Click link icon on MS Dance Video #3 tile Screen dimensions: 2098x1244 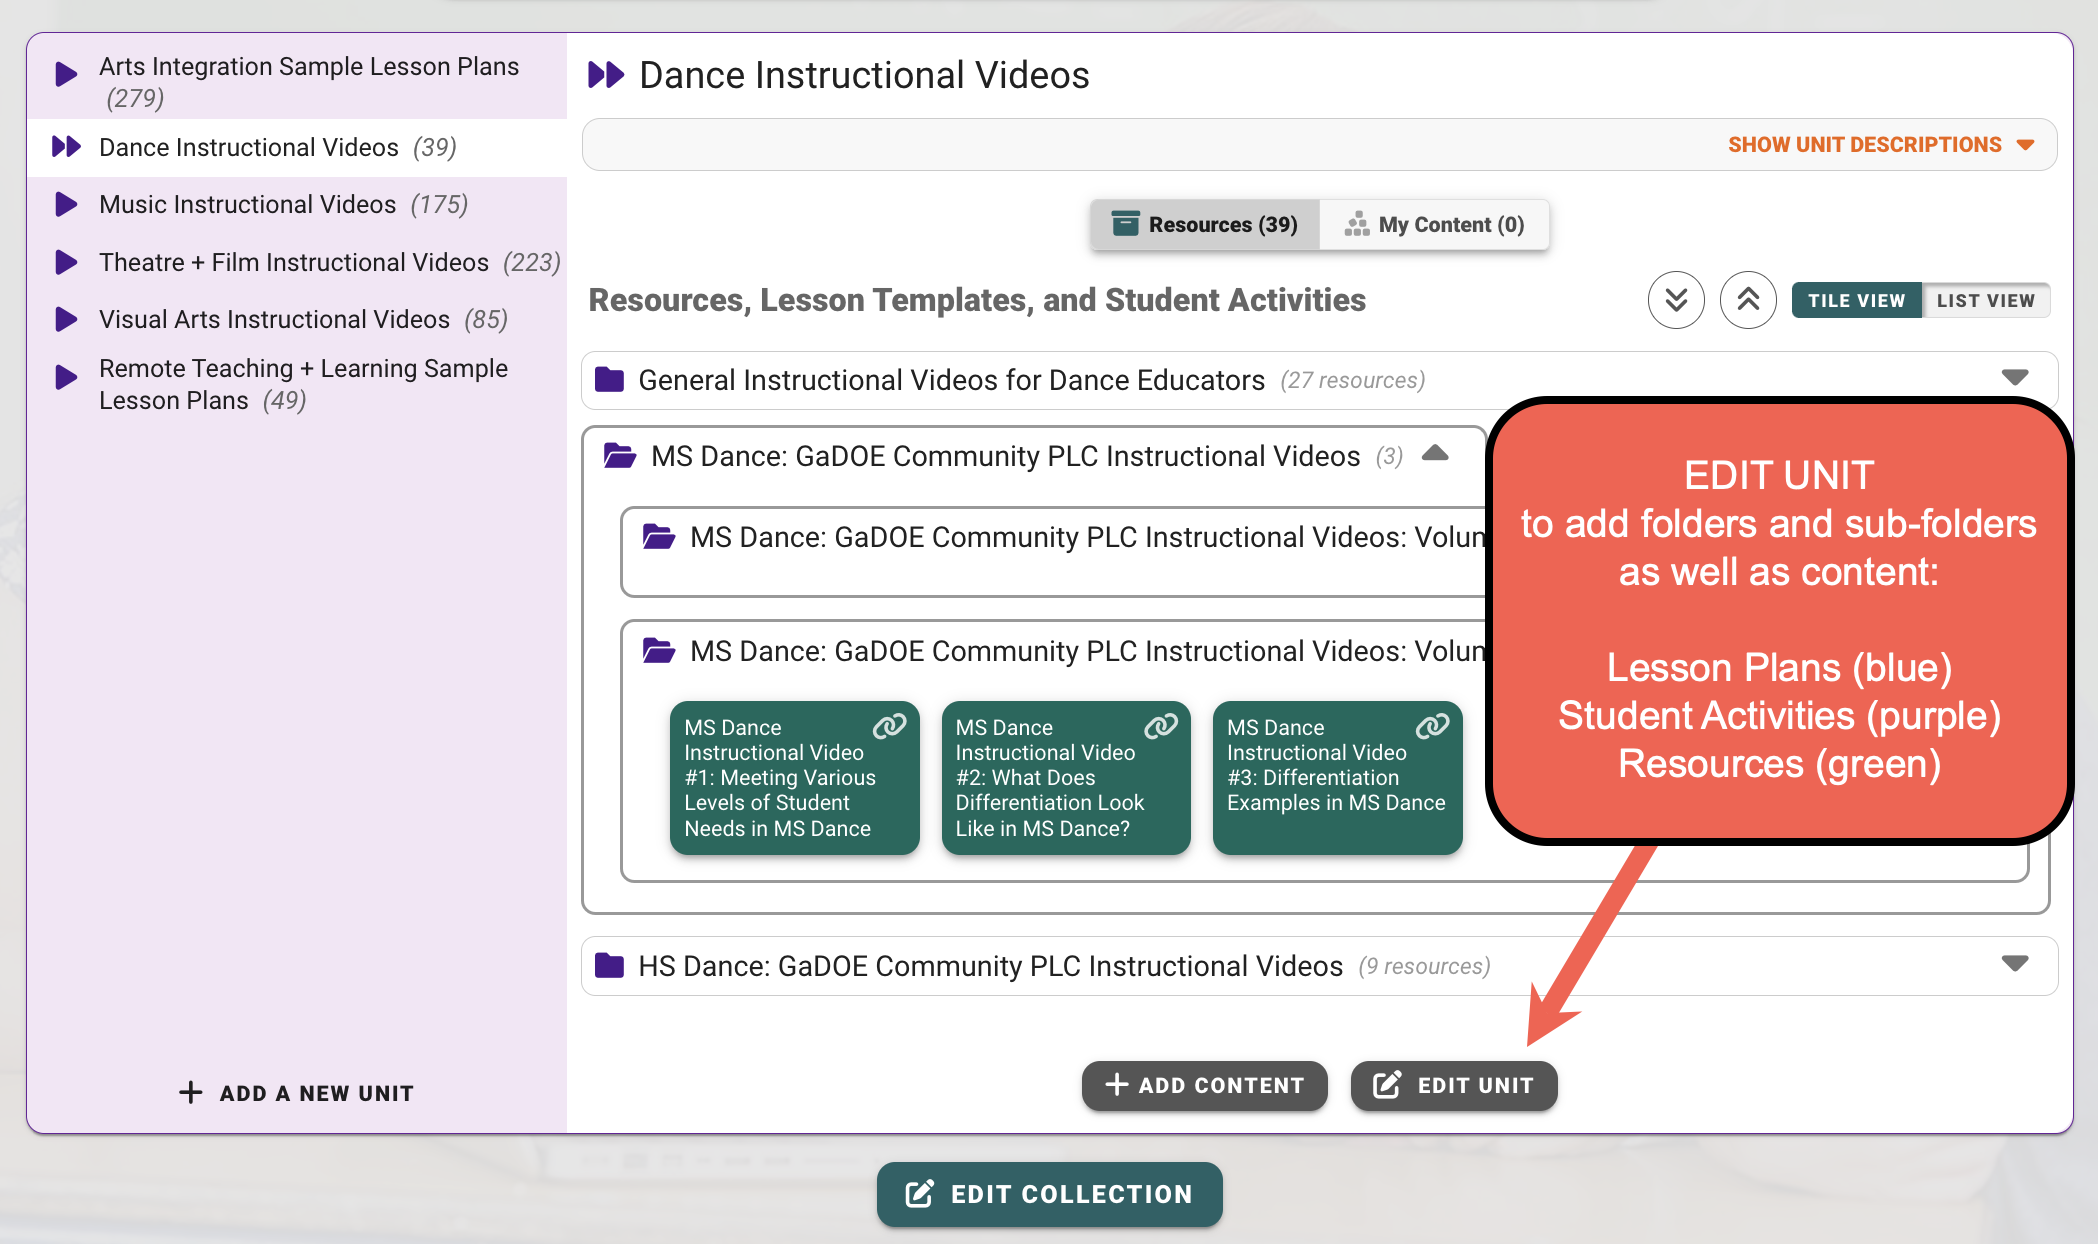pos(1432,726)
